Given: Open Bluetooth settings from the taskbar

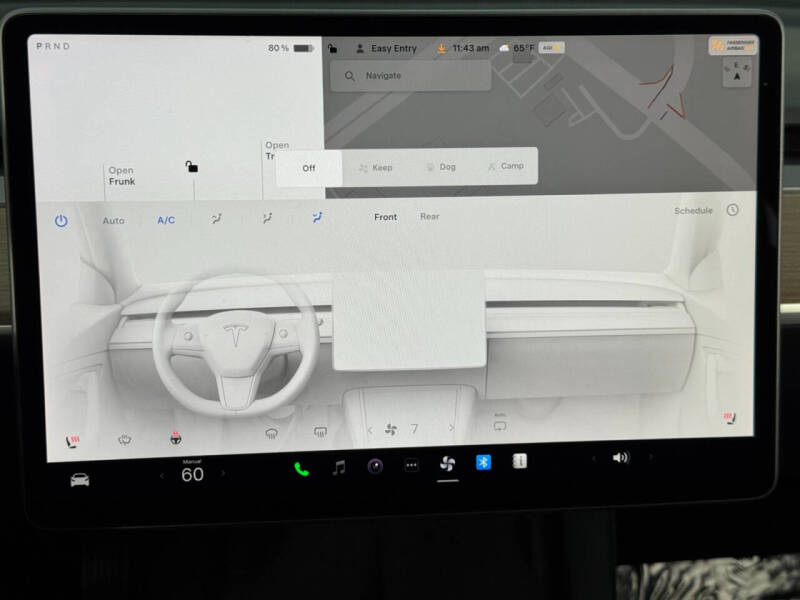Looking at the screenshot, I should [483, 464].
